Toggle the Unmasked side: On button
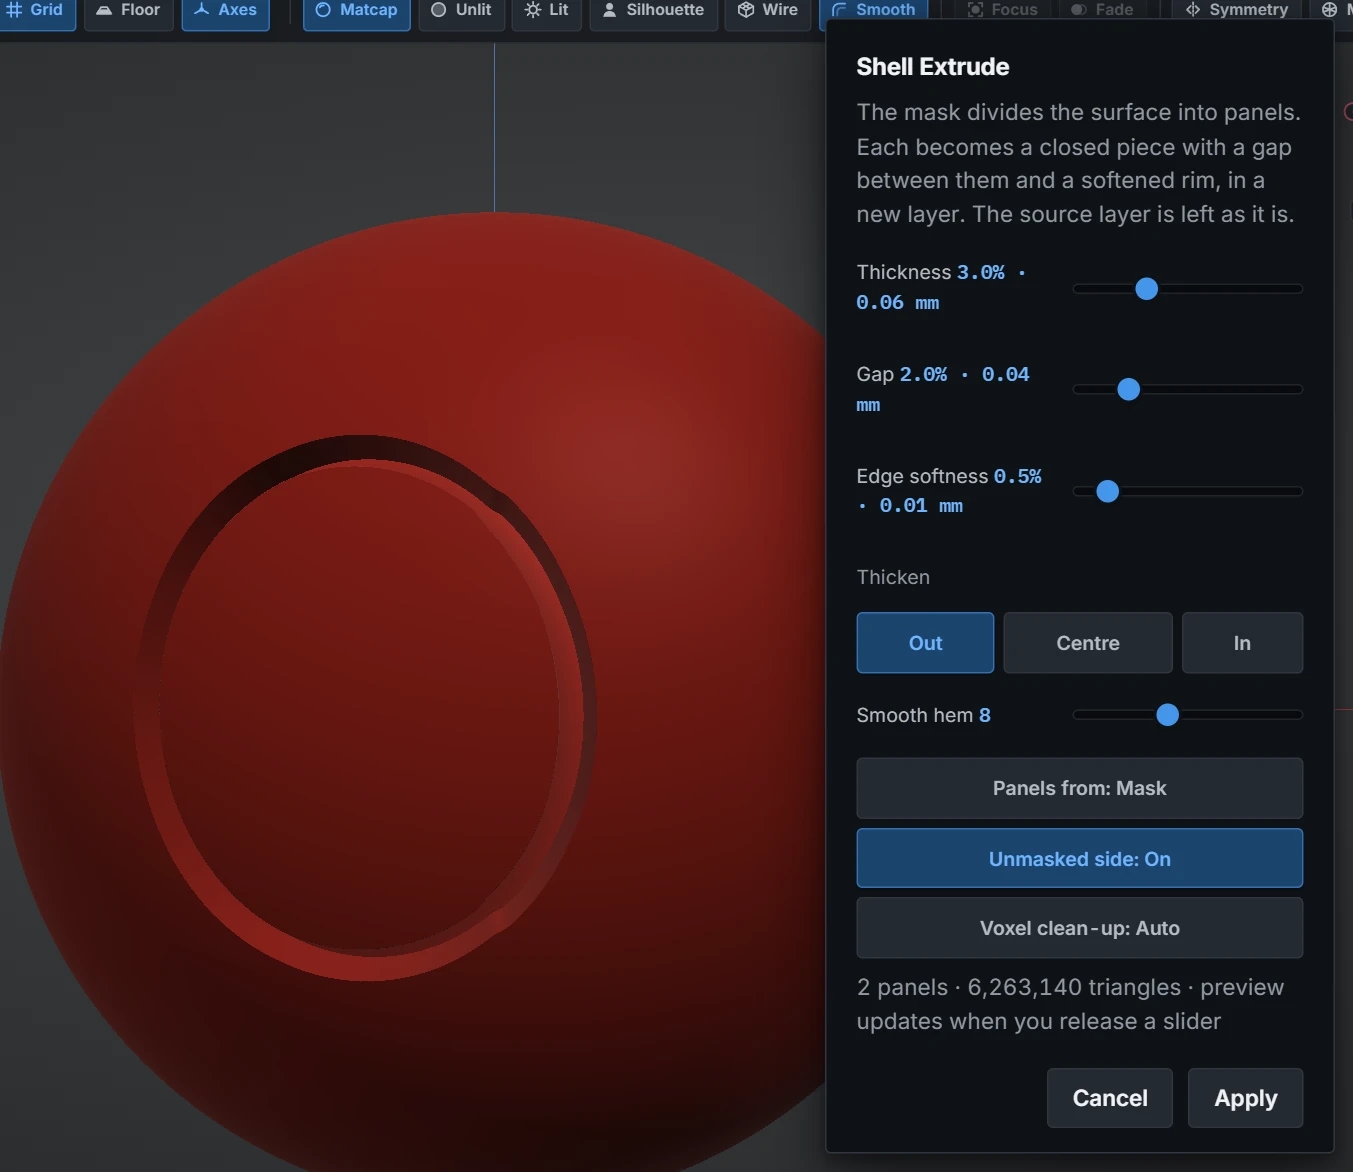The height and width of the screenshot is (1172, 1353). coord(1080,859)
